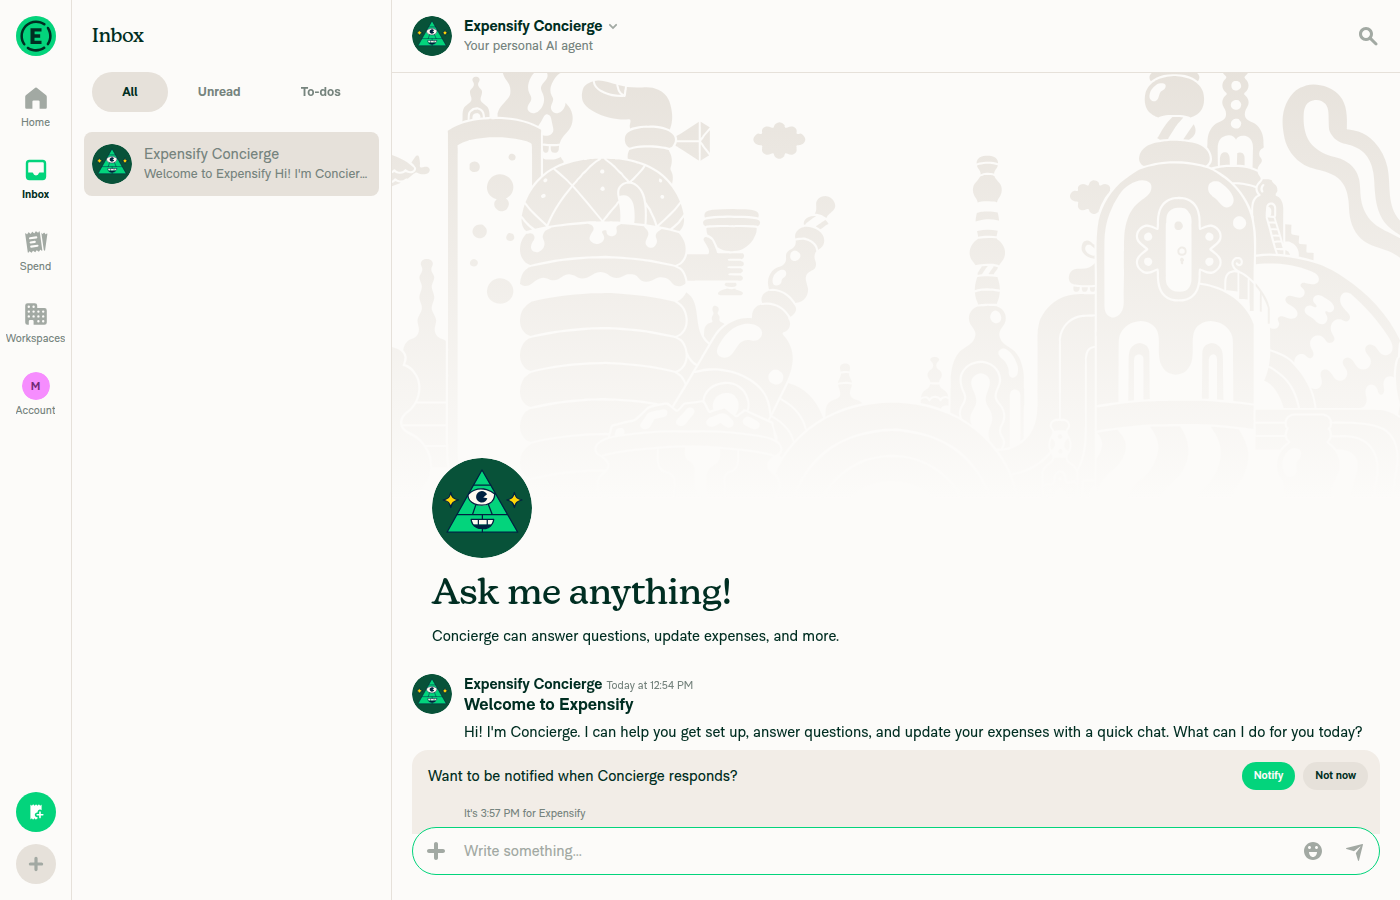Viewport: 1400px width, 900px height.
Task: Click 'It's 3:57 PM for Expensify' text
Action: 525,814
